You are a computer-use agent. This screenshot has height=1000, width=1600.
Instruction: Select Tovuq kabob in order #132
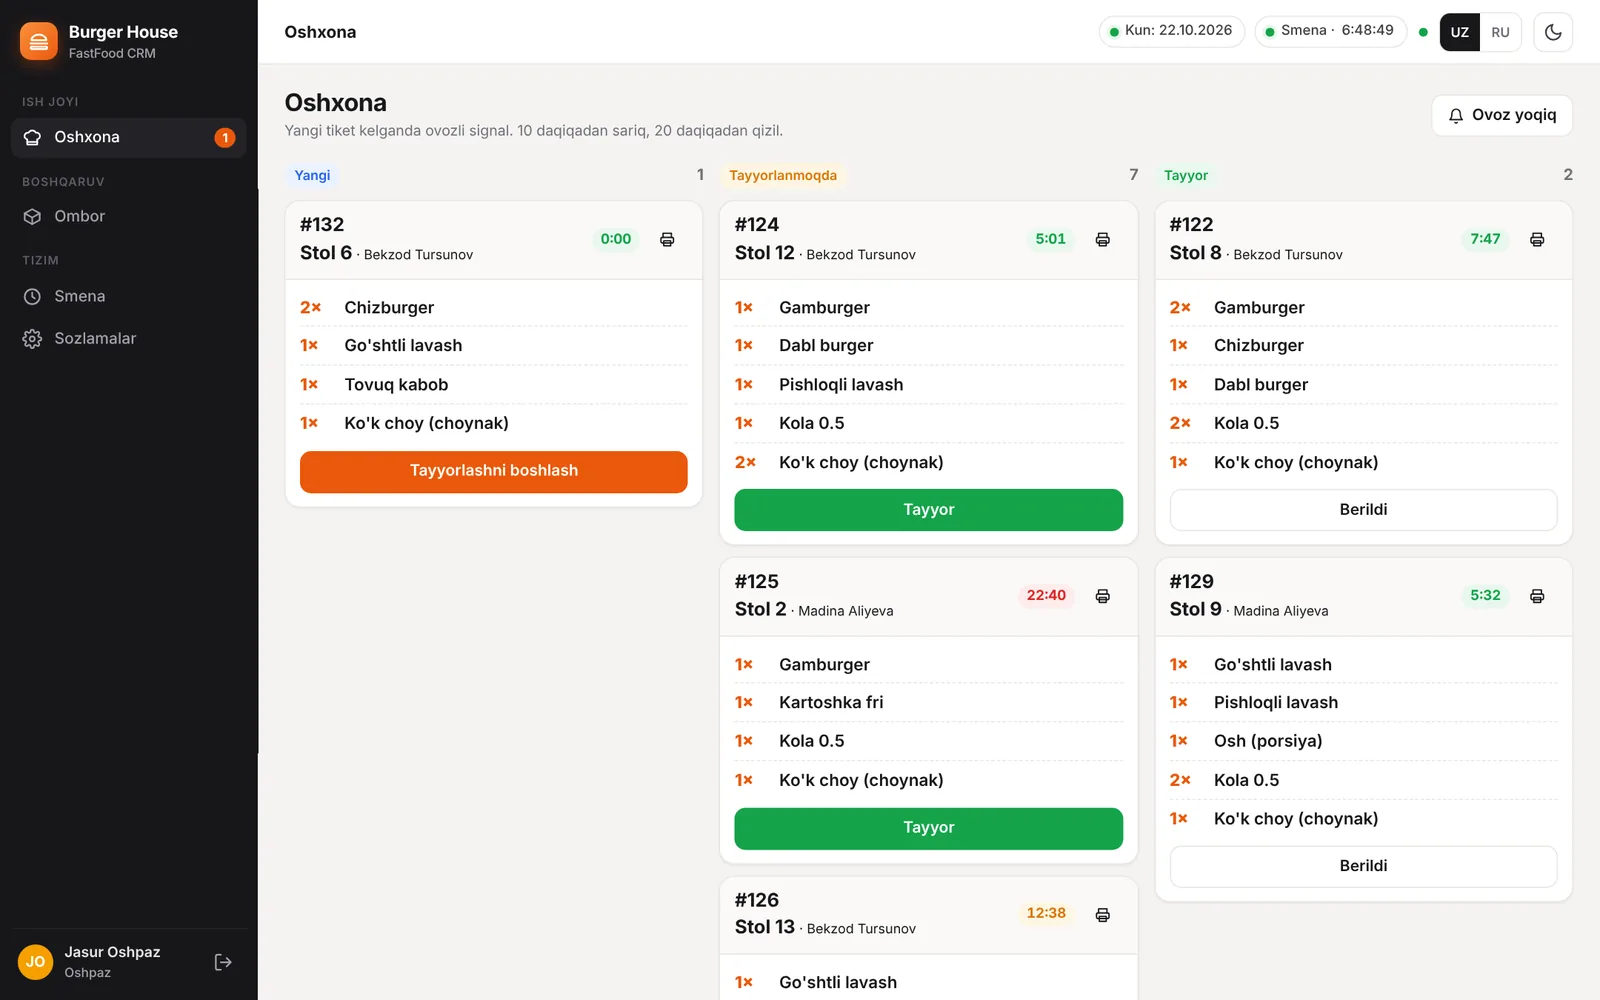point(494,385)
